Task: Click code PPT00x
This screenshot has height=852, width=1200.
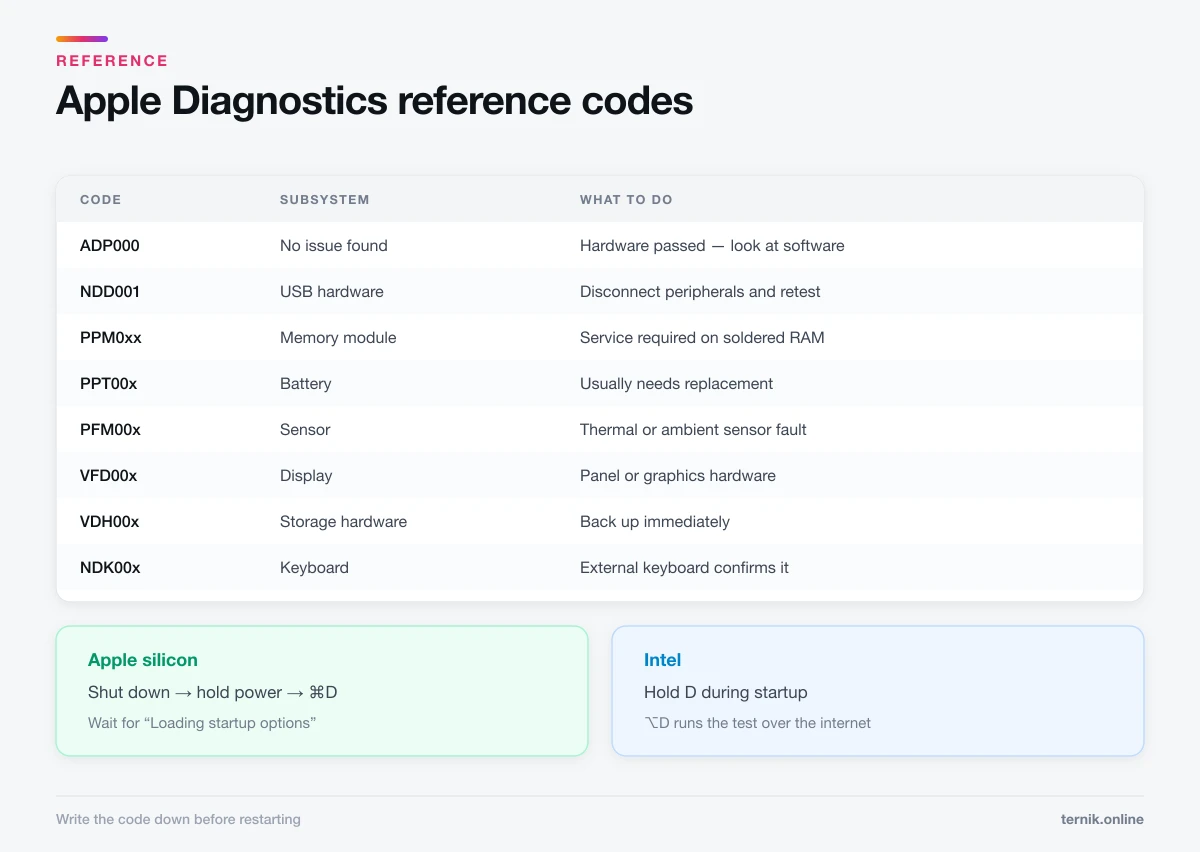Action: (x=109, y=384)
